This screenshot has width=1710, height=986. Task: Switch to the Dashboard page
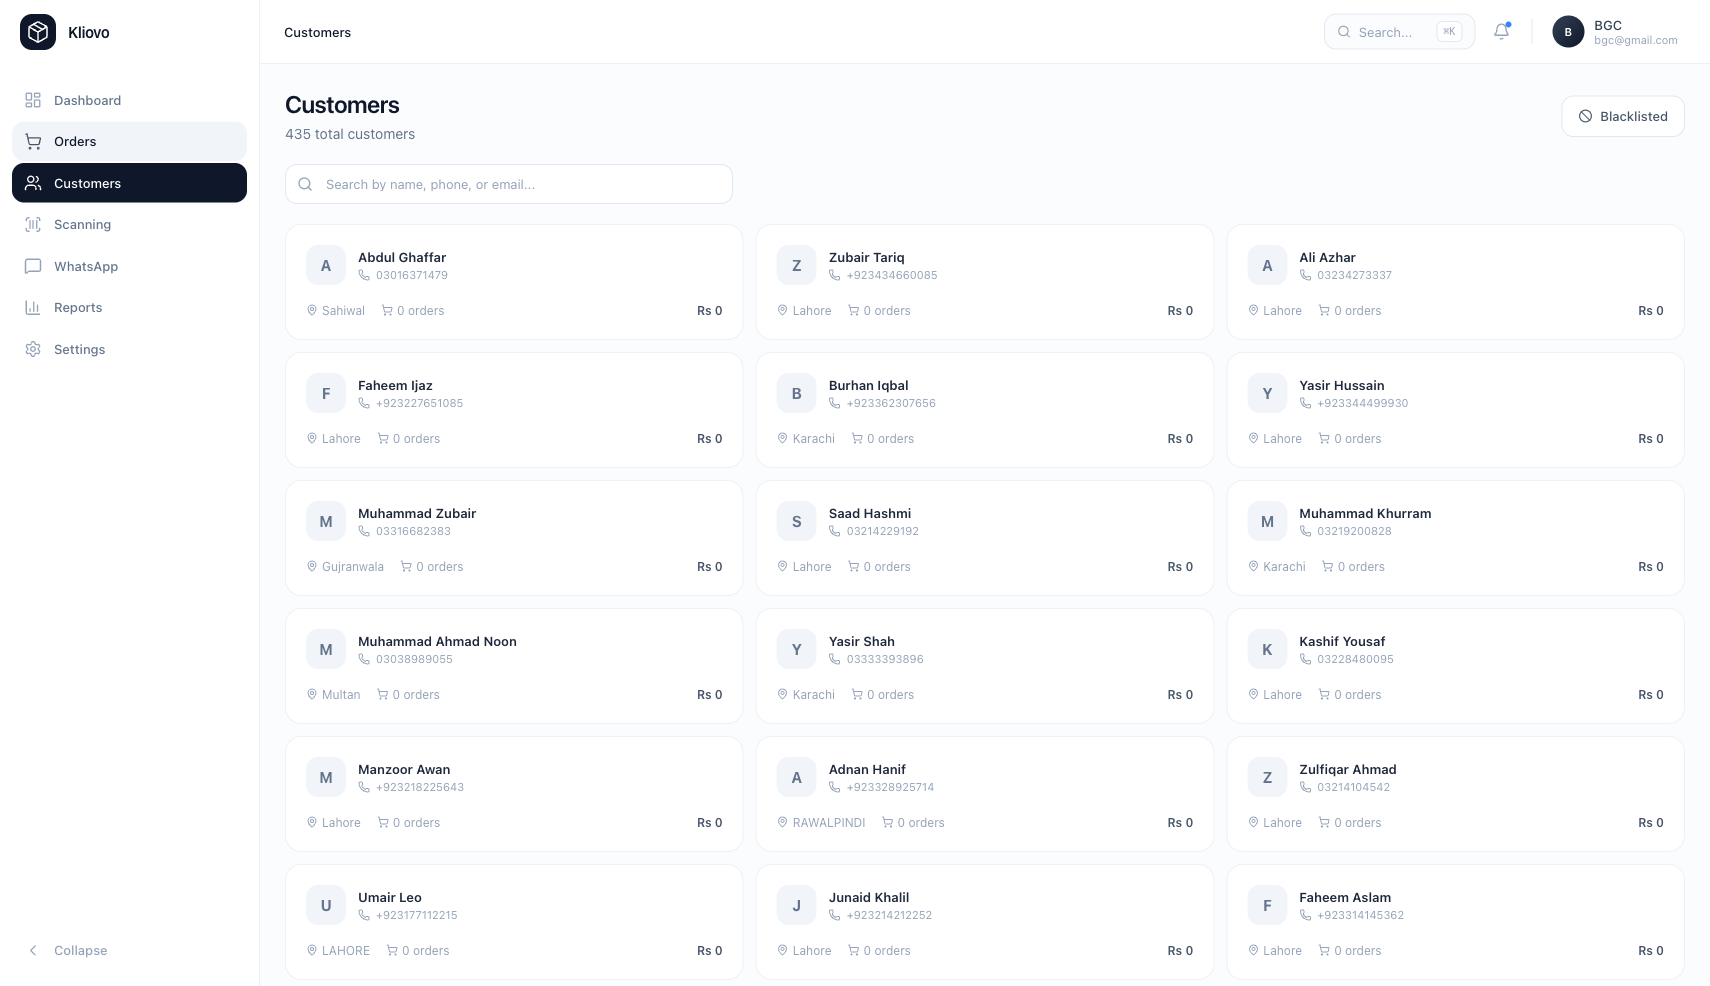(x=87, y=100)
